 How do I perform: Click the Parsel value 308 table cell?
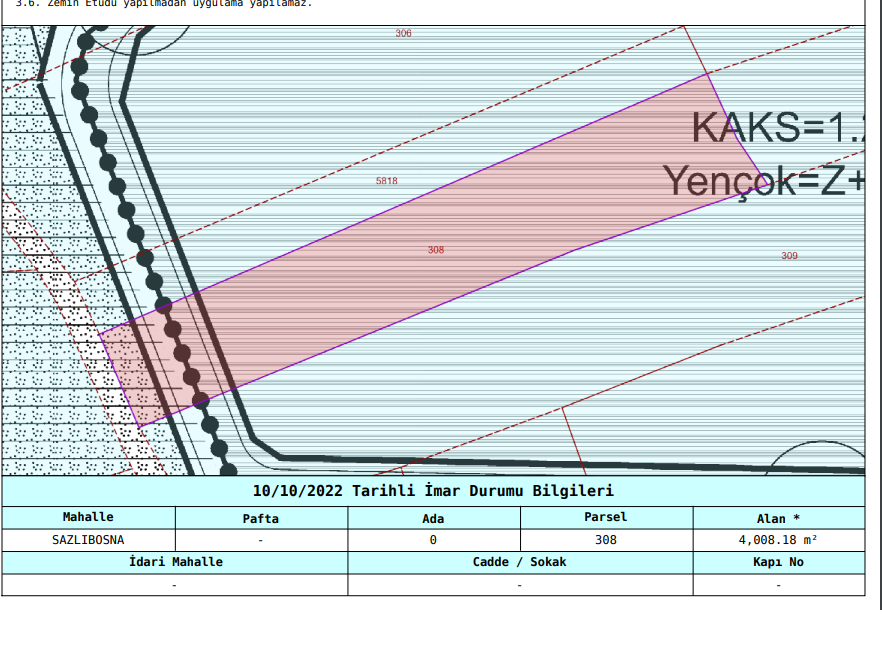point(605,540)
